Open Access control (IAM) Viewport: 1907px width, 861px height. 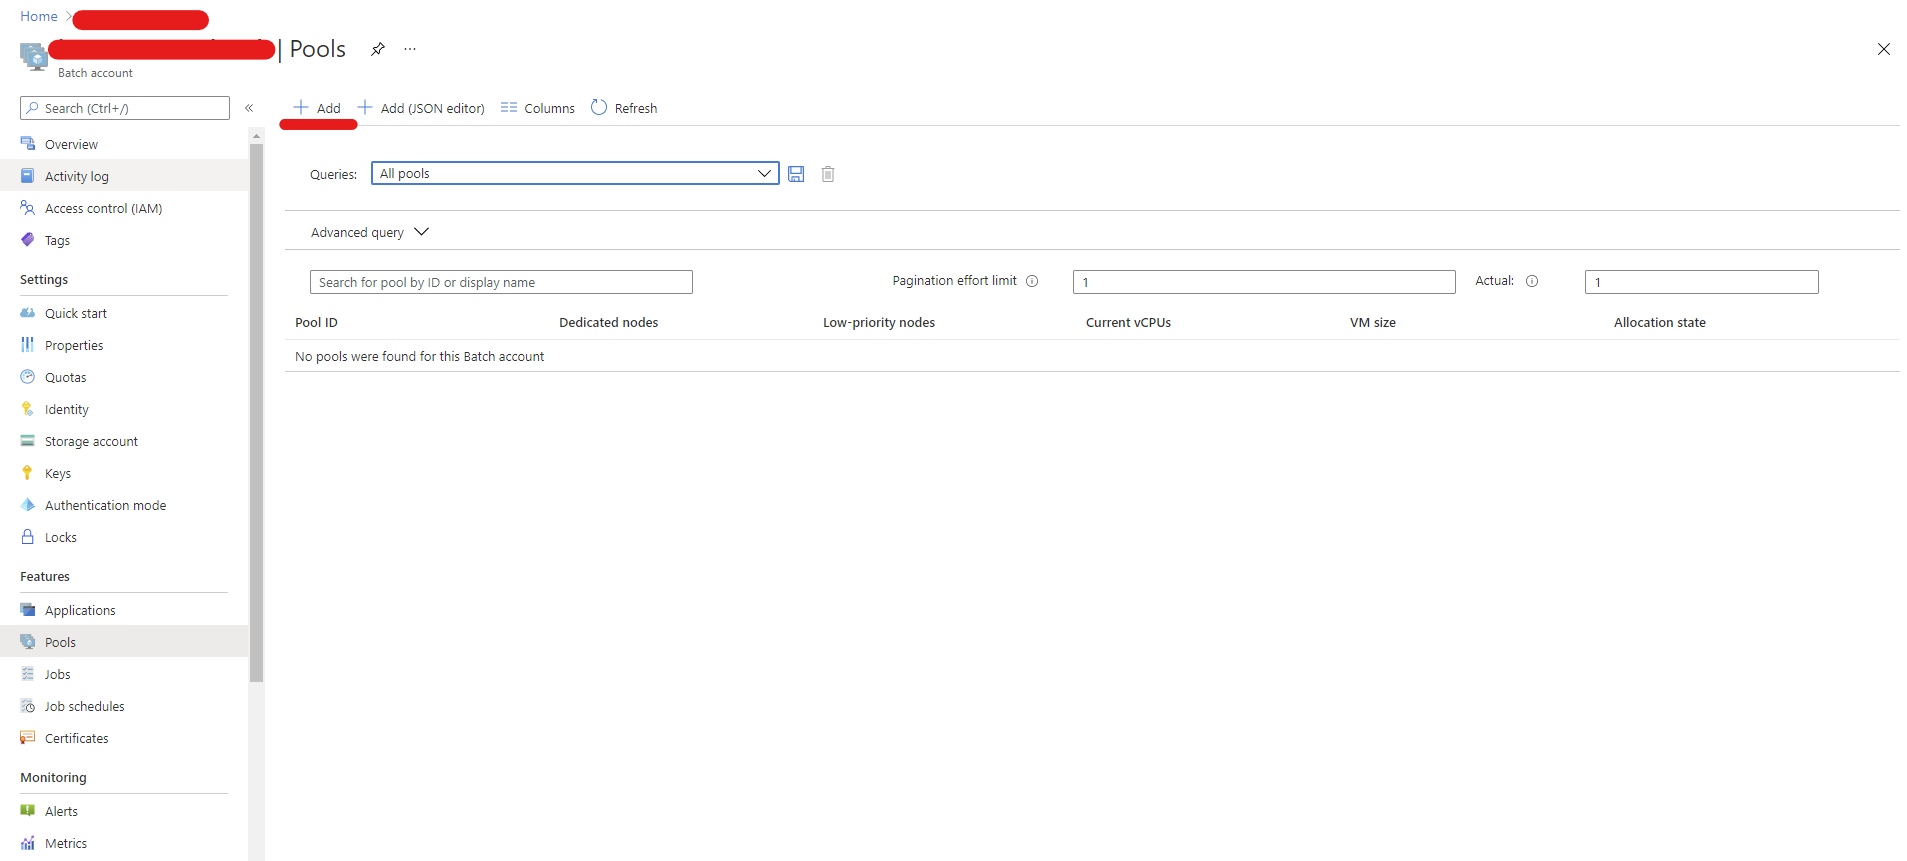click(x=124, y=208)
